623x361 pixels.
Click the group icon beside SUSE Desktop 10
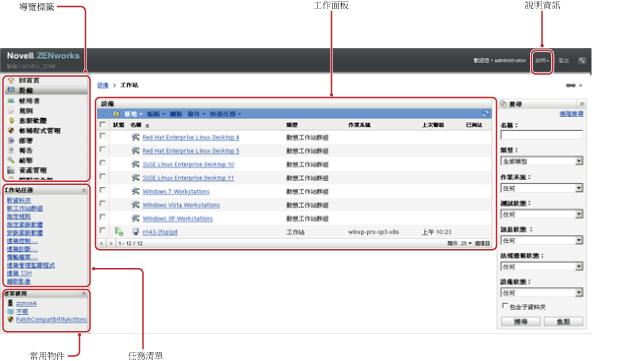click(135, 164)
